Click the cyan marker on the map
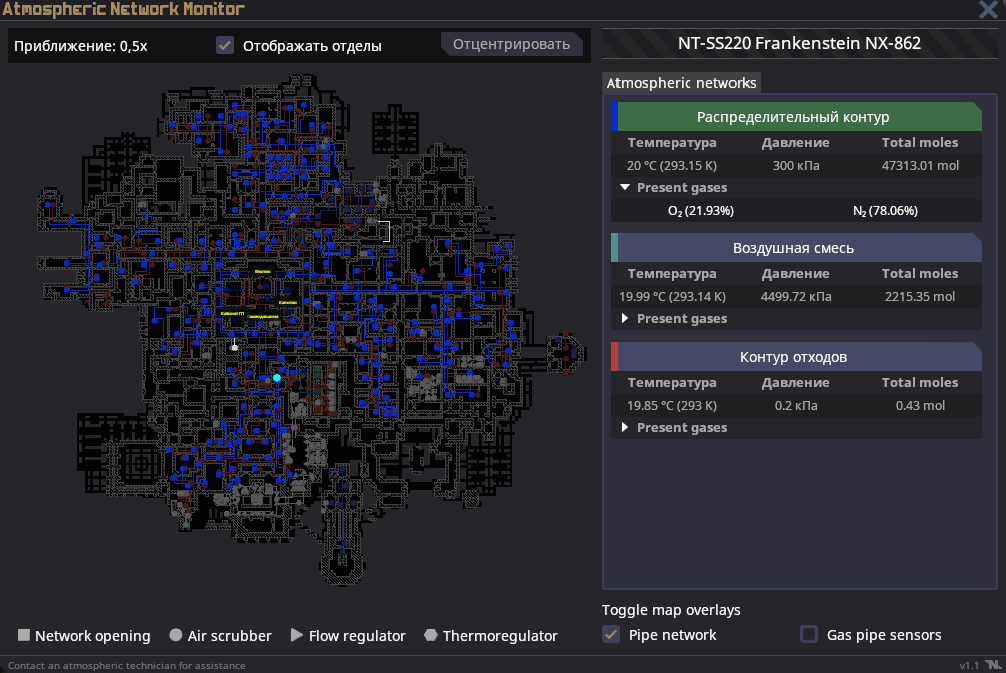The height and width of the screenshot is (673, 1006). [x=277, y=378]
